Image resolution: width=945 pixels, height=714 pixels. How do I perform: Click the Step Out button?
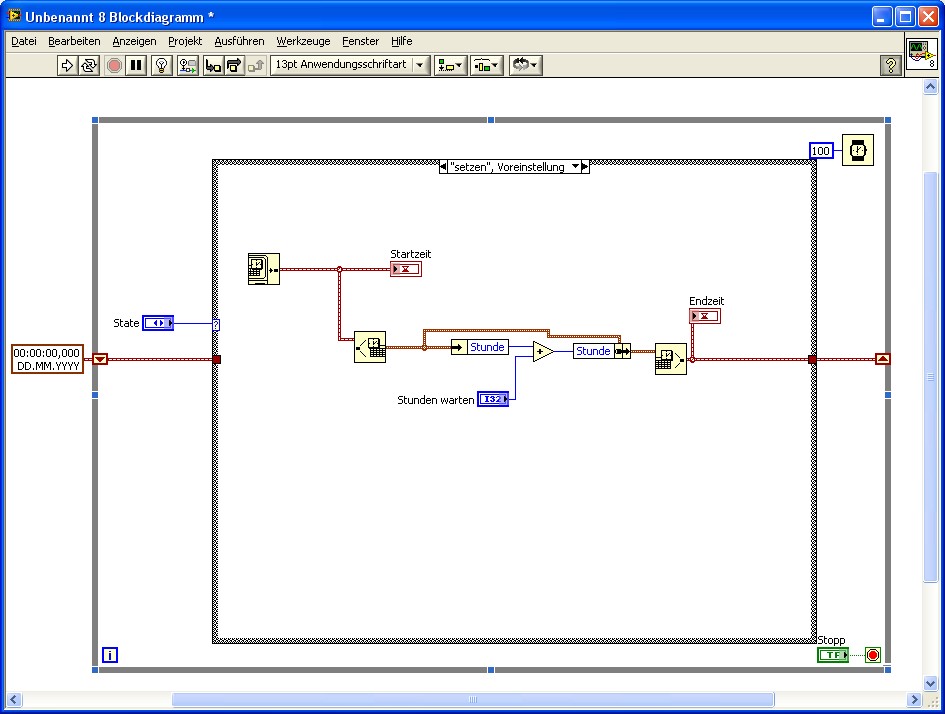pyautogui.click(x=256, y=65)
